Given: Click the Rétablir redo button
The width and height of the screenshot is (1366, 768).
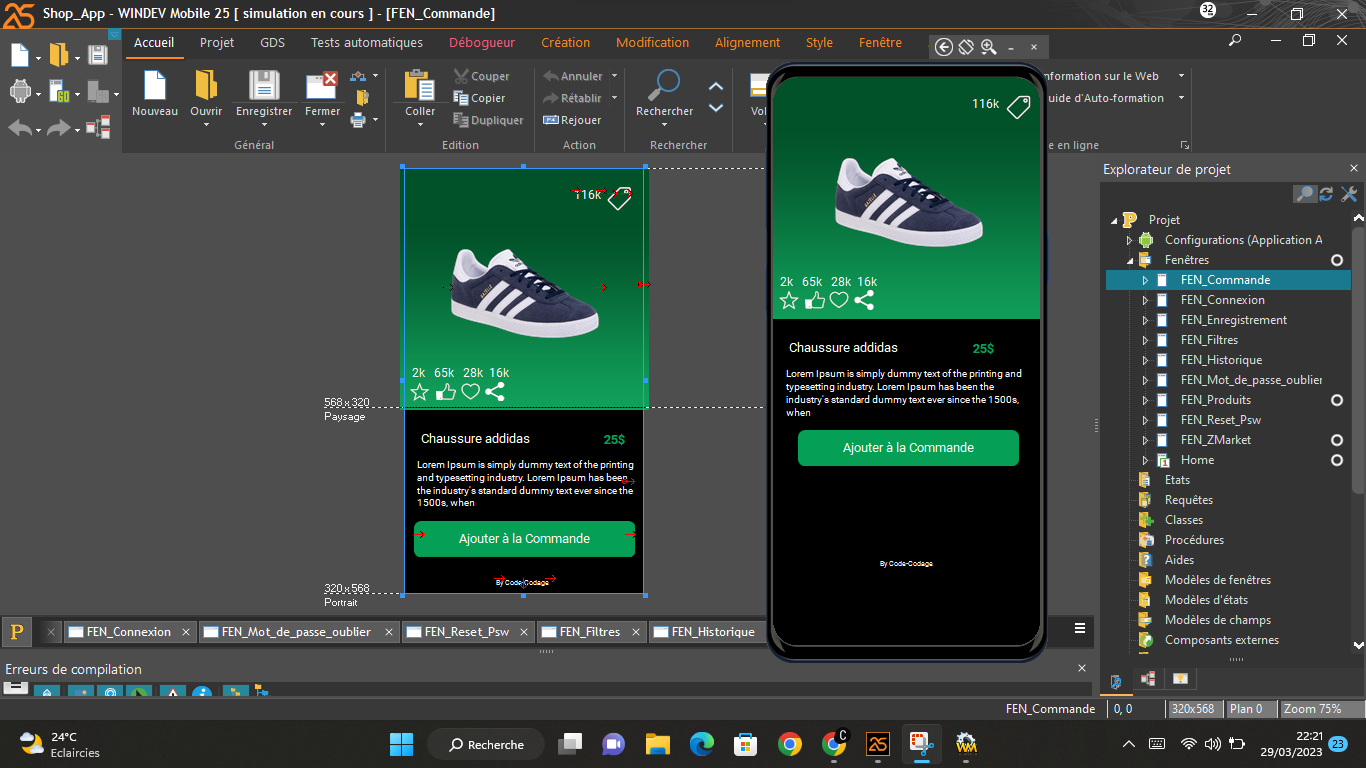Looking at the screenshot, I should (572, 98).
